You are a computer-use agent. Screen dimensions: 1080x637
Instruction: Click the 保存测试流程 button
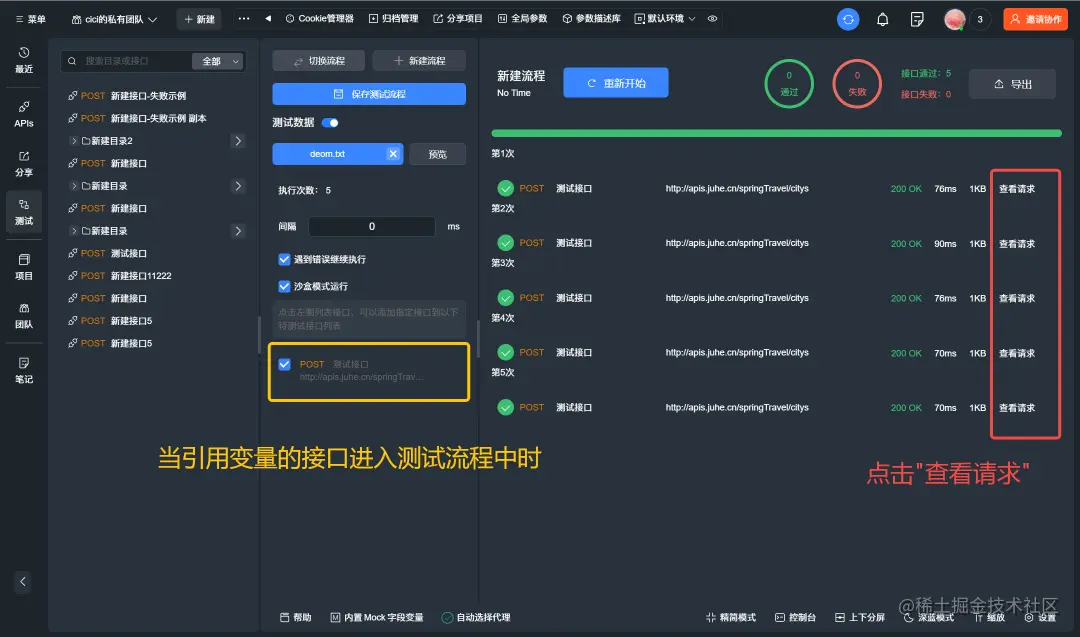click(x=368, y=94)
